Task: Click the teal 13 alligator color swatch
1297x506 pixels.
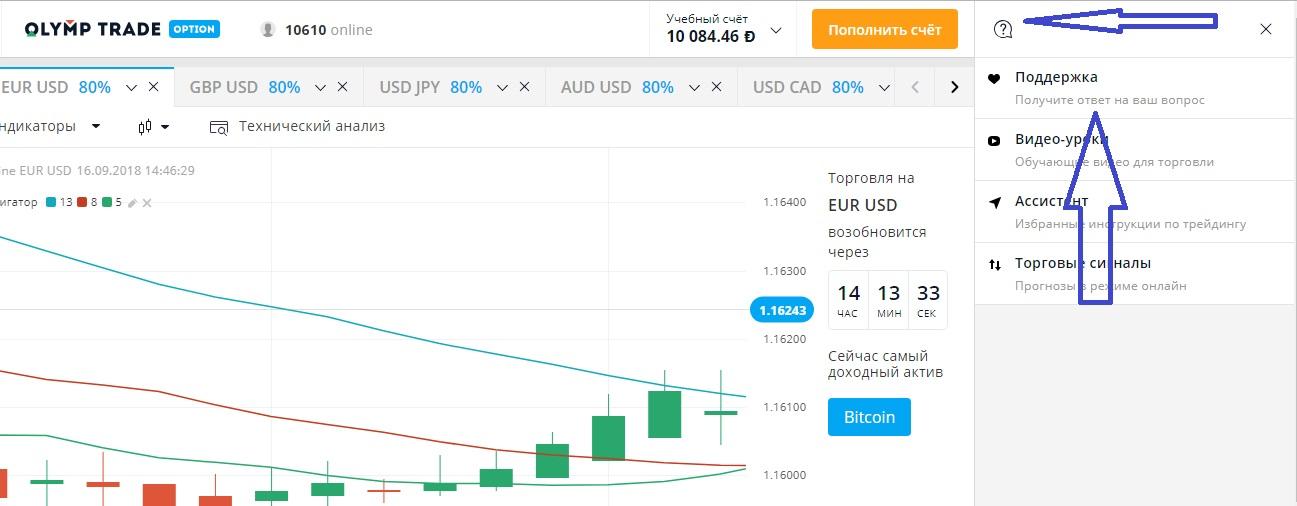Action: coord(51,202)
